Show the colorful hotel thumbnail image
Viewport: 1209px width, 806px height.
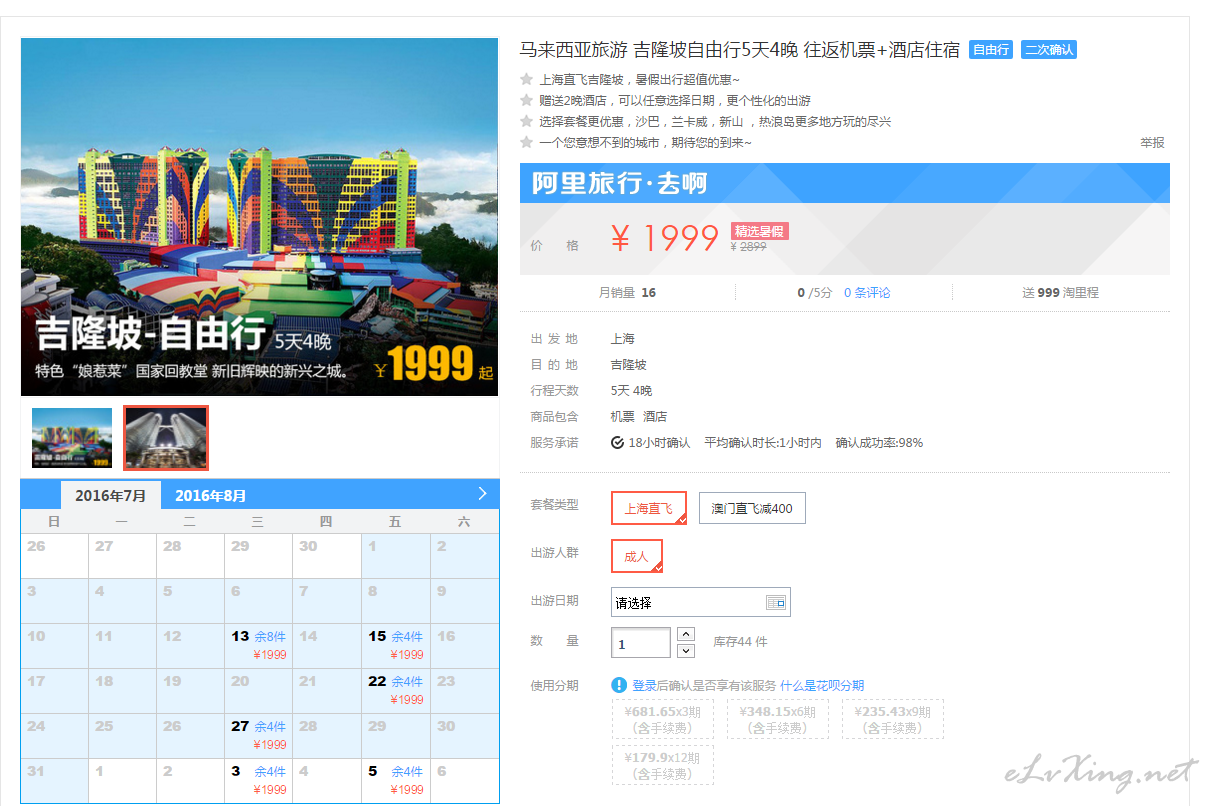click(x=72, y=437)
